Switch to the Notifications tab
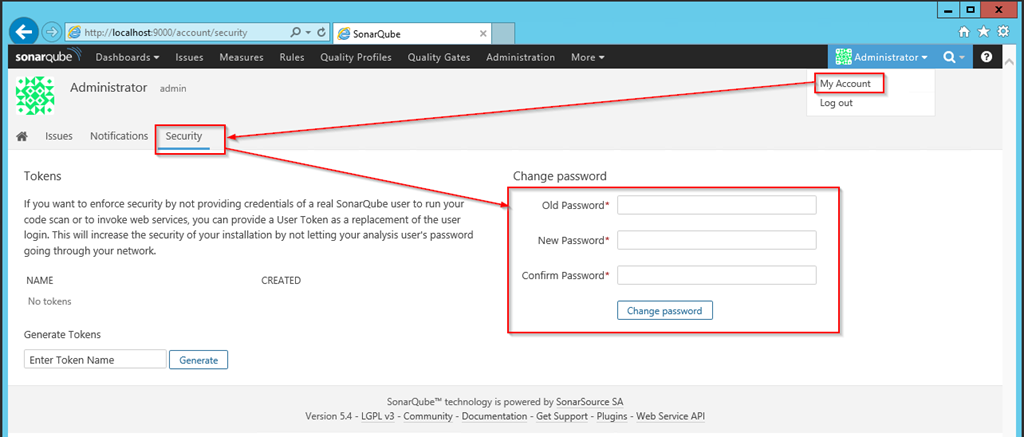The height and width of the screenshot is (437, 1024). (x=119, y=136)
